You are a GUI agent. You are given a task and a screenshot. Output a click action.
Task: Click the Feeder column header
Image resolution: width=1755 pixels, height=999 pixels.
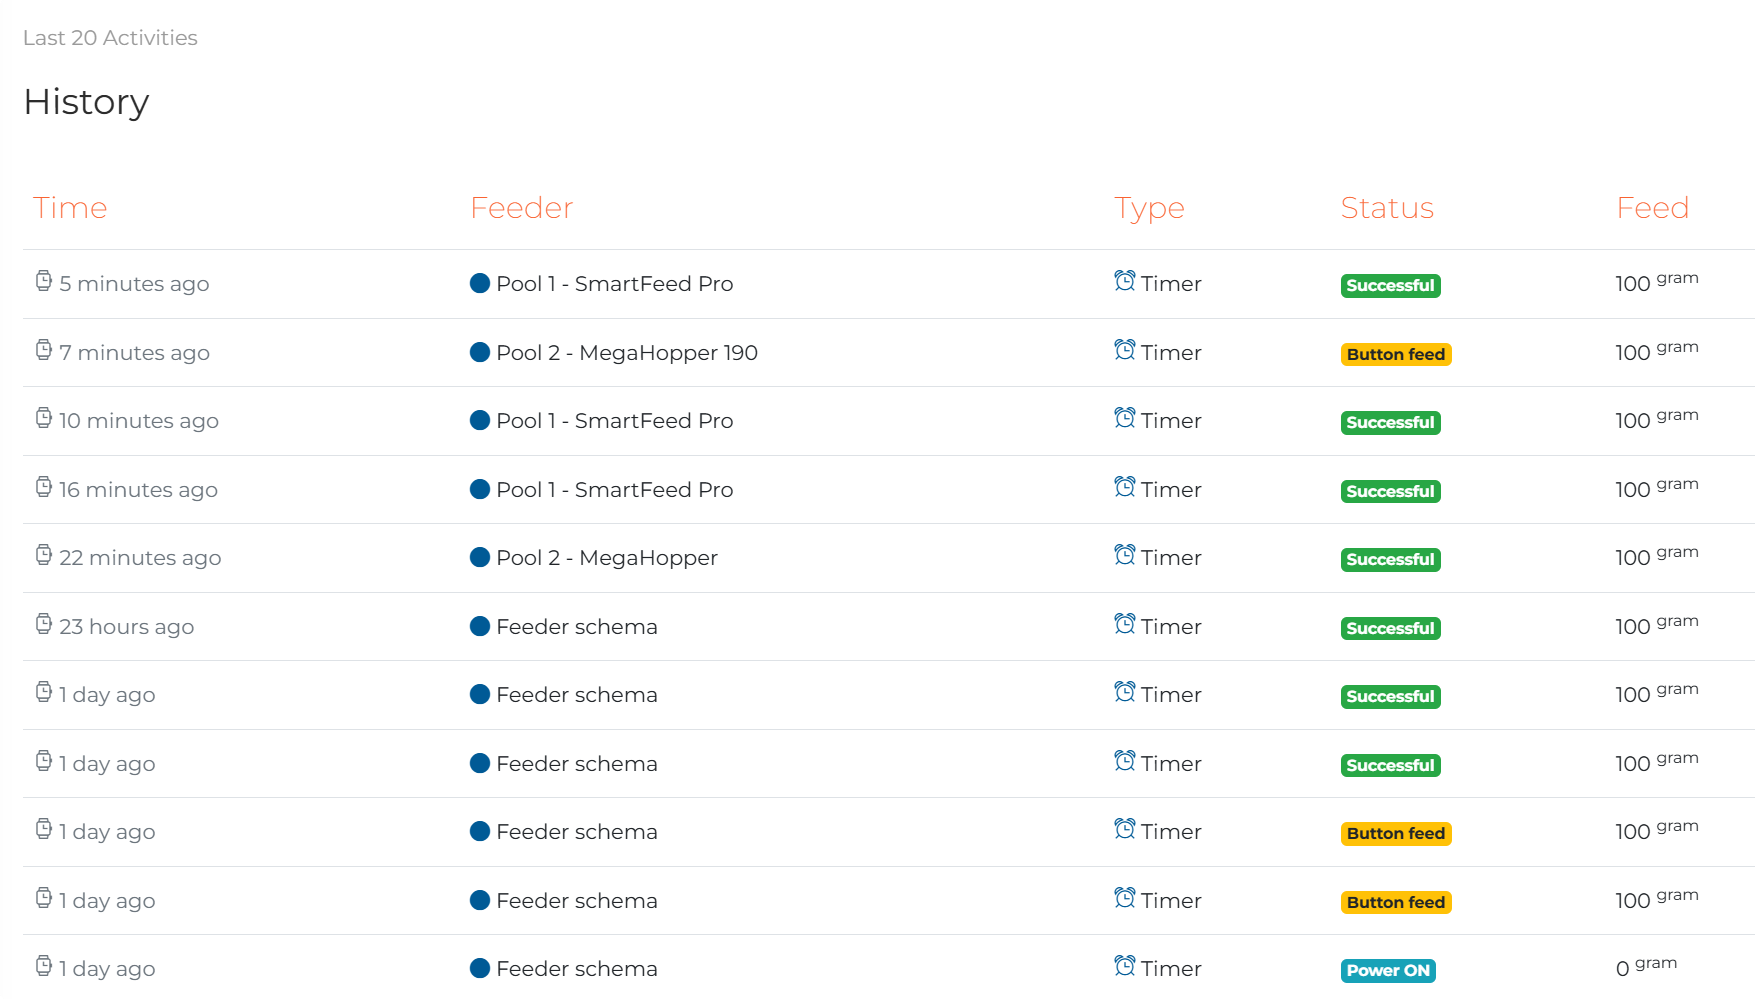521,208
